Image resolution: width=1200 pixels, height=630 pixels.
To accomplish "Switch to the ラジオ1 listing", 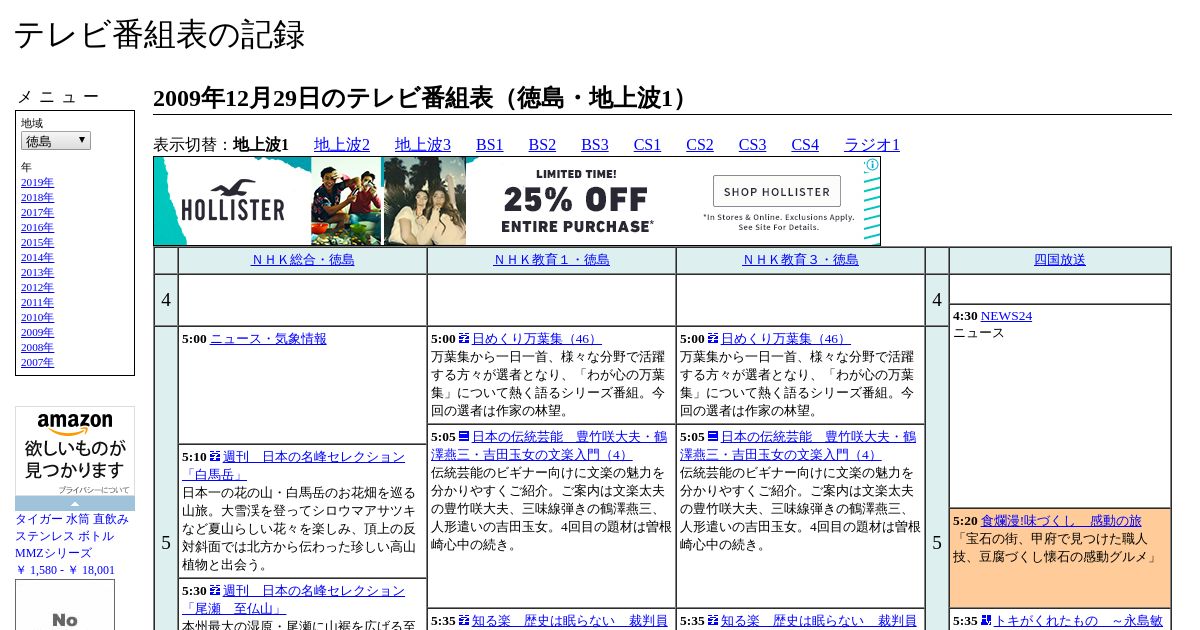I will [x=872, y=145].
